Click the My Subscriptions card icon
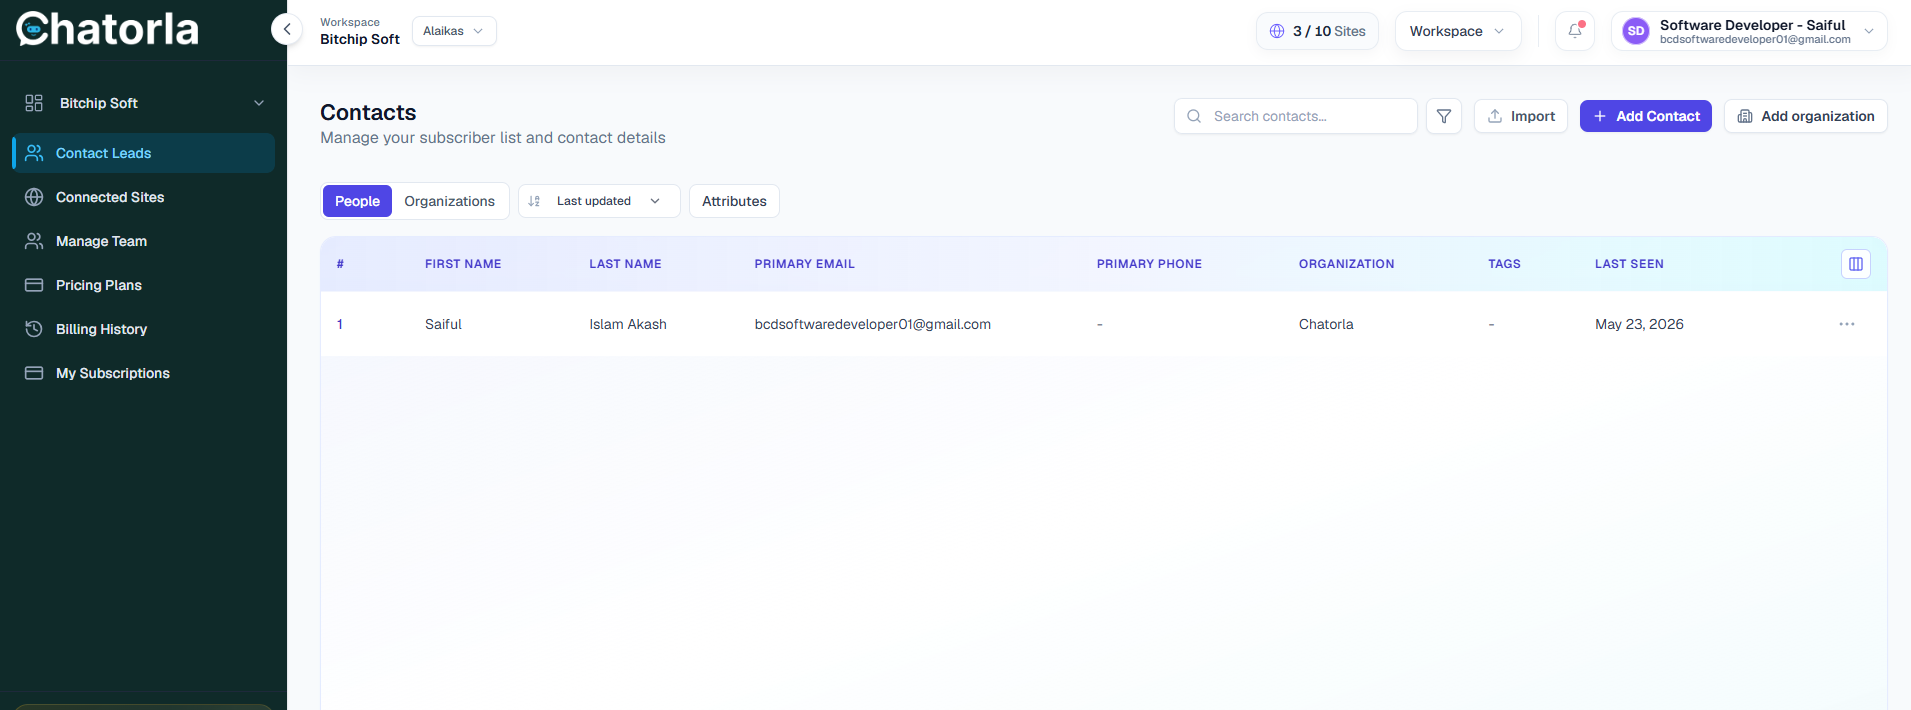 34,373
